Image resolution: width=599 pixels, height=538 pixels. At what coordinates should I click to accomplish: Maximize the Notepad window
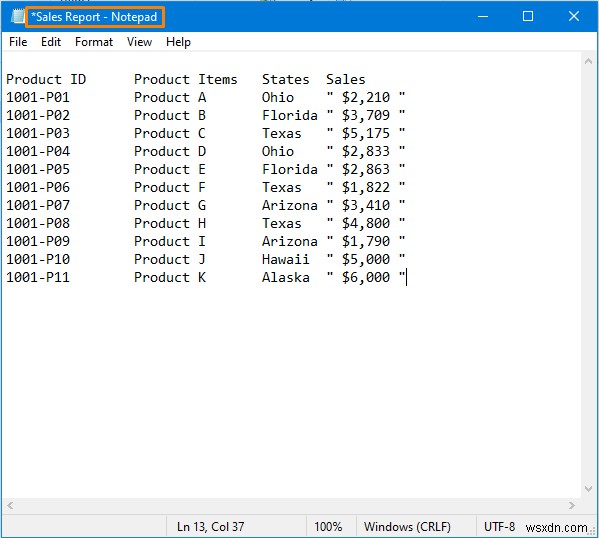coord(528,16)
